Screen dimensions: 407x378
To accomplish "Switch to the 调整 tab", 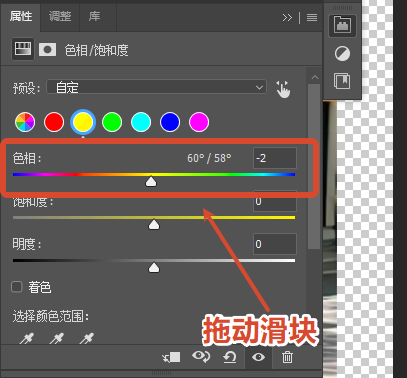I will point(60,16).
